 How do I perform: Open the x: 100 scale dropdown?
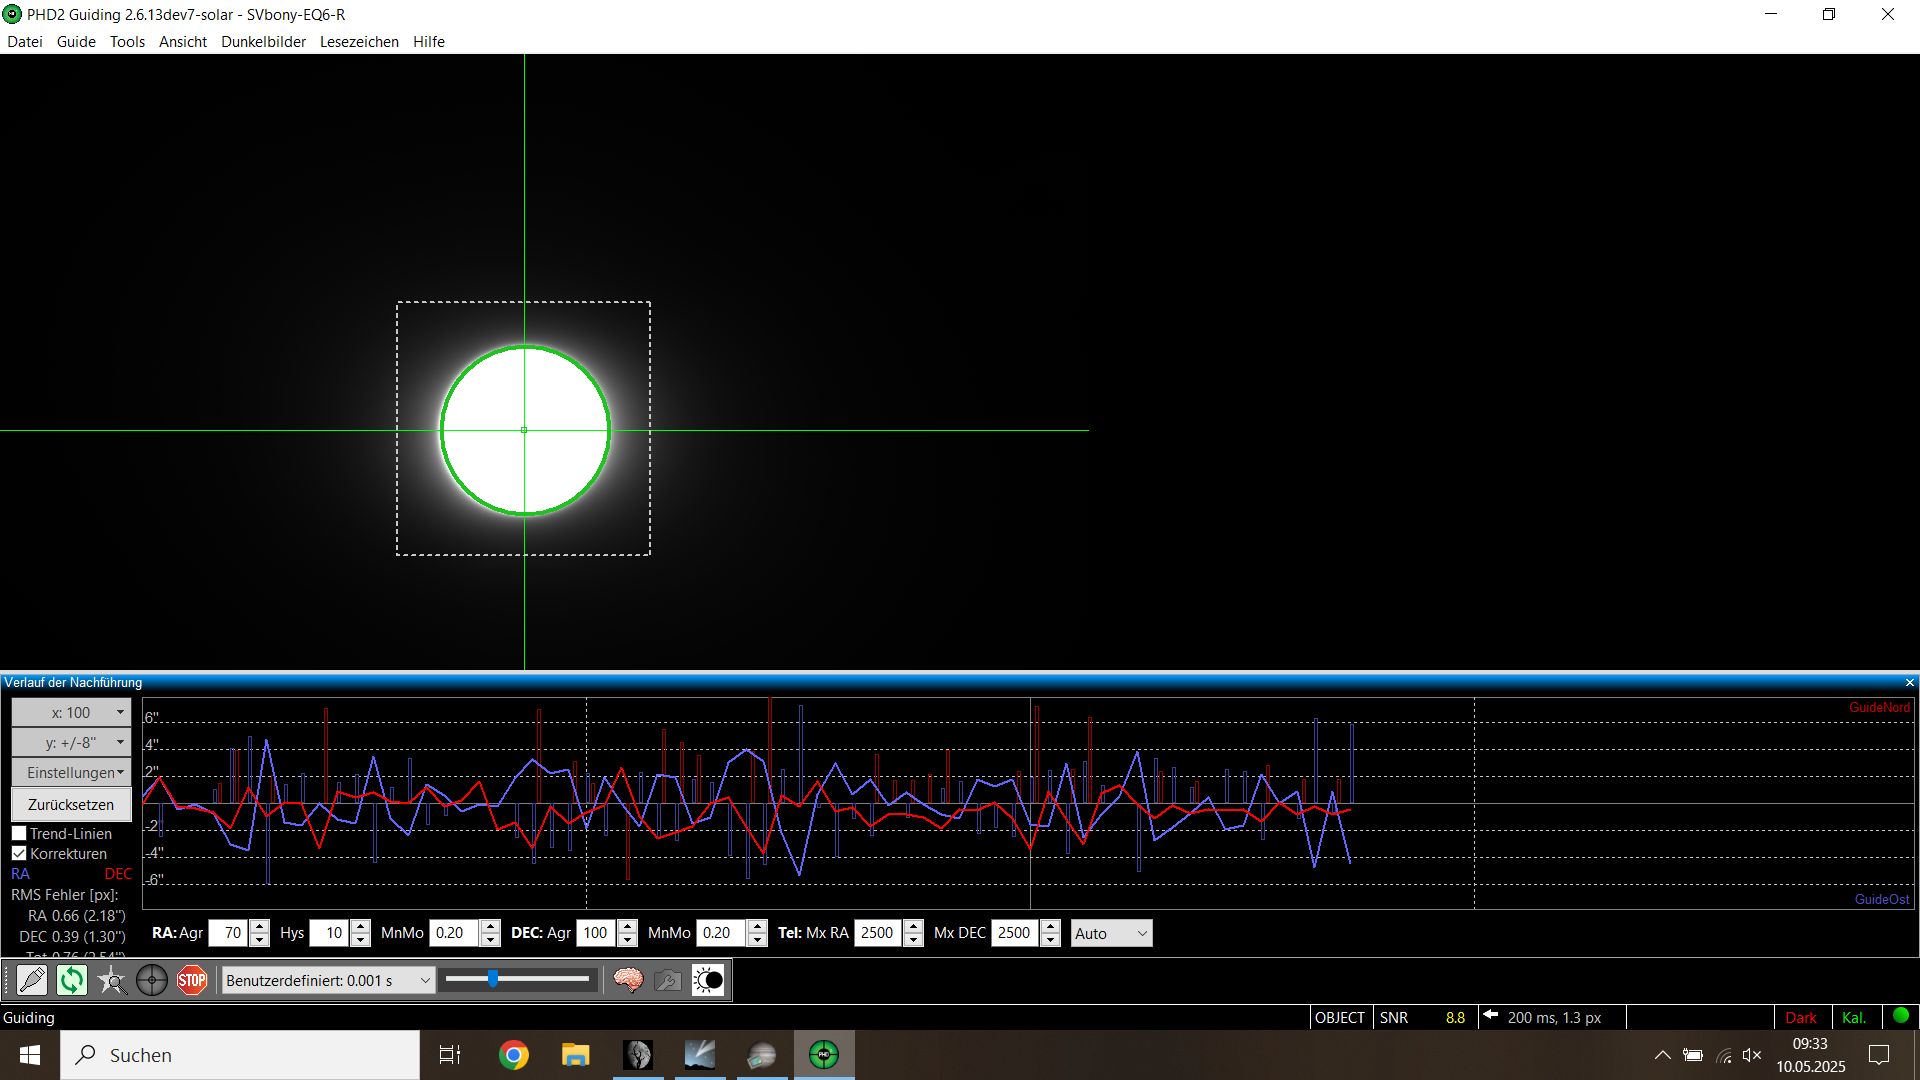tap(71, 712)
